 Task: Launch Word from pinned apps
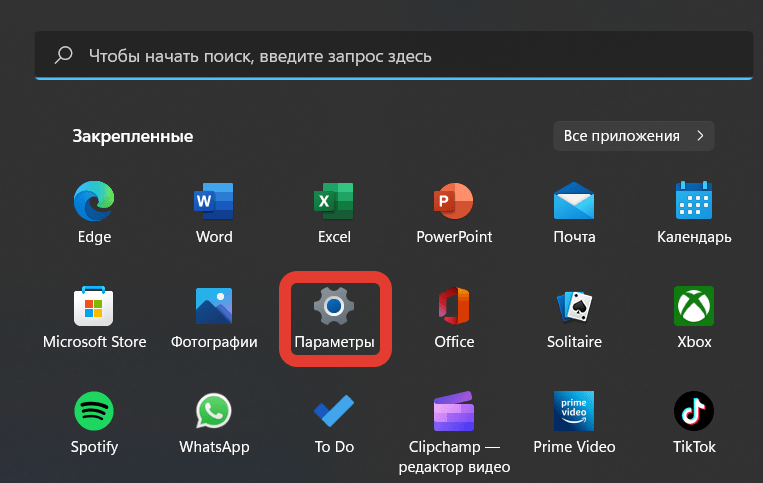214,201
